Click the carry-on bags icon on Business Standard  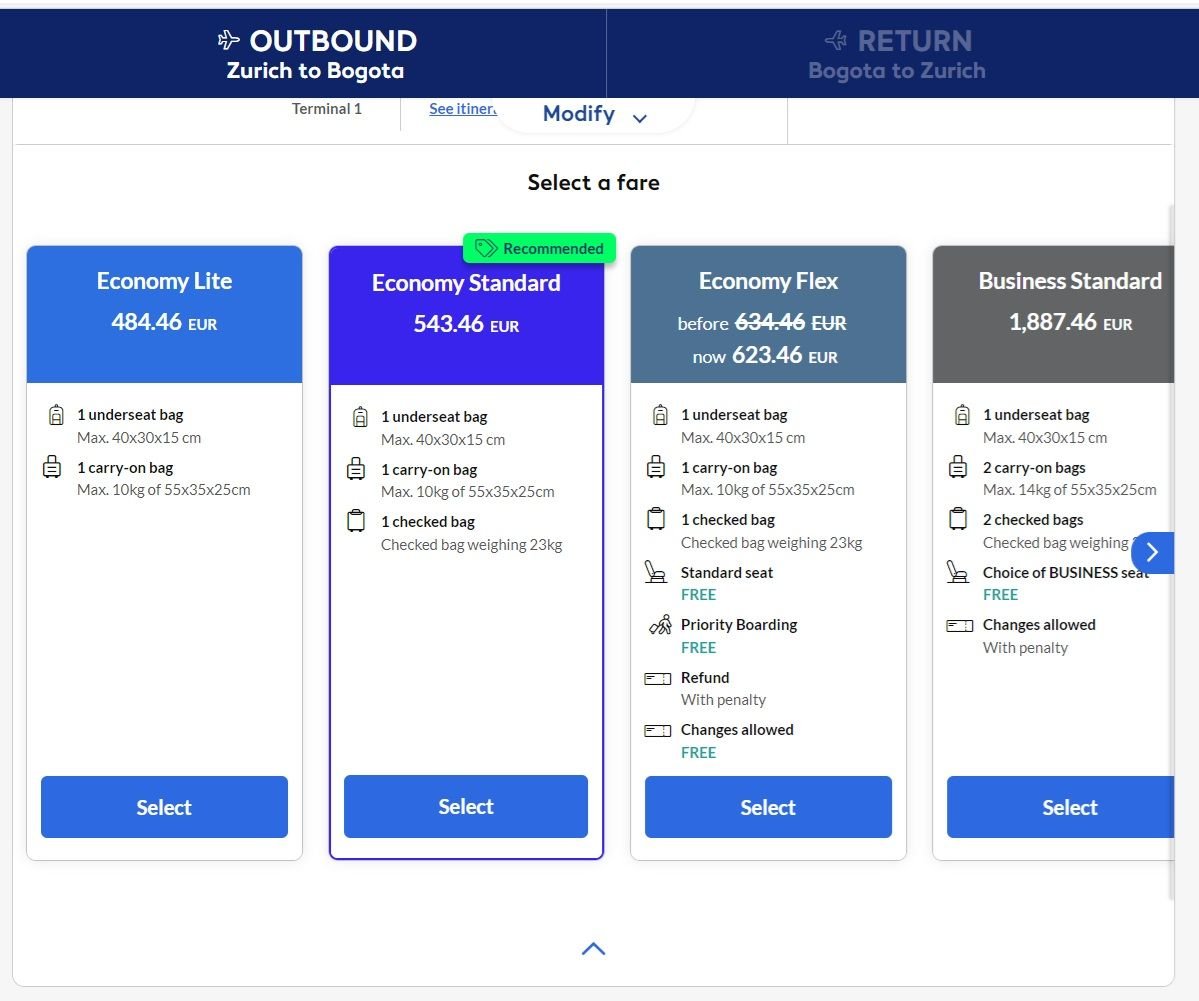957,467
